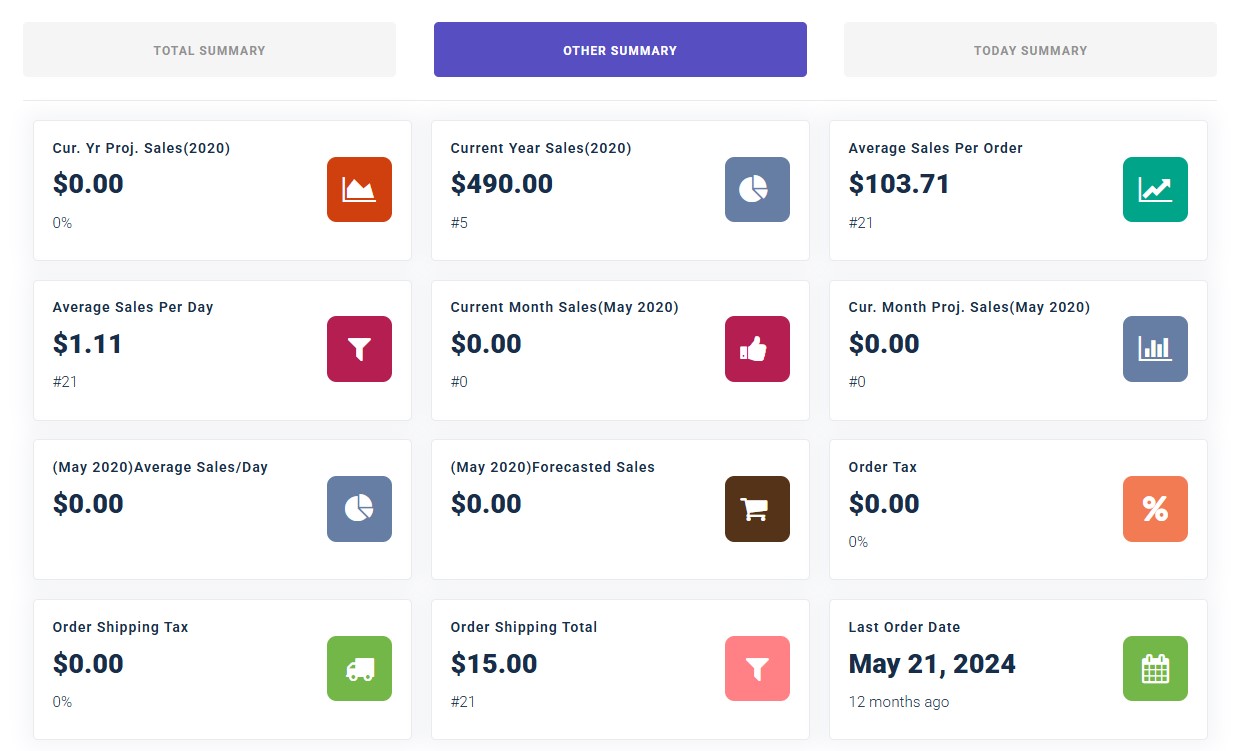Open the Total Summary tab

209,50
